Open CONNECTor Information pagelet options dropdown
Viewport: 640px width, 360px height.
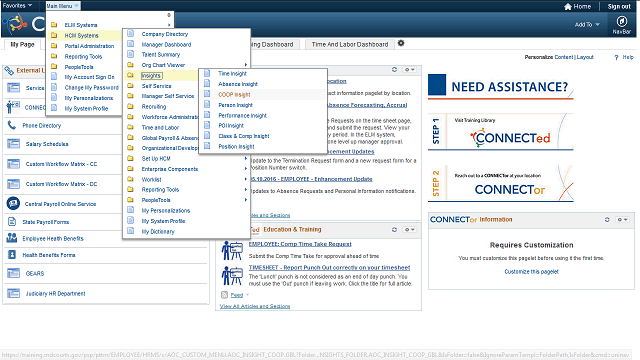(x=622, y=220)
